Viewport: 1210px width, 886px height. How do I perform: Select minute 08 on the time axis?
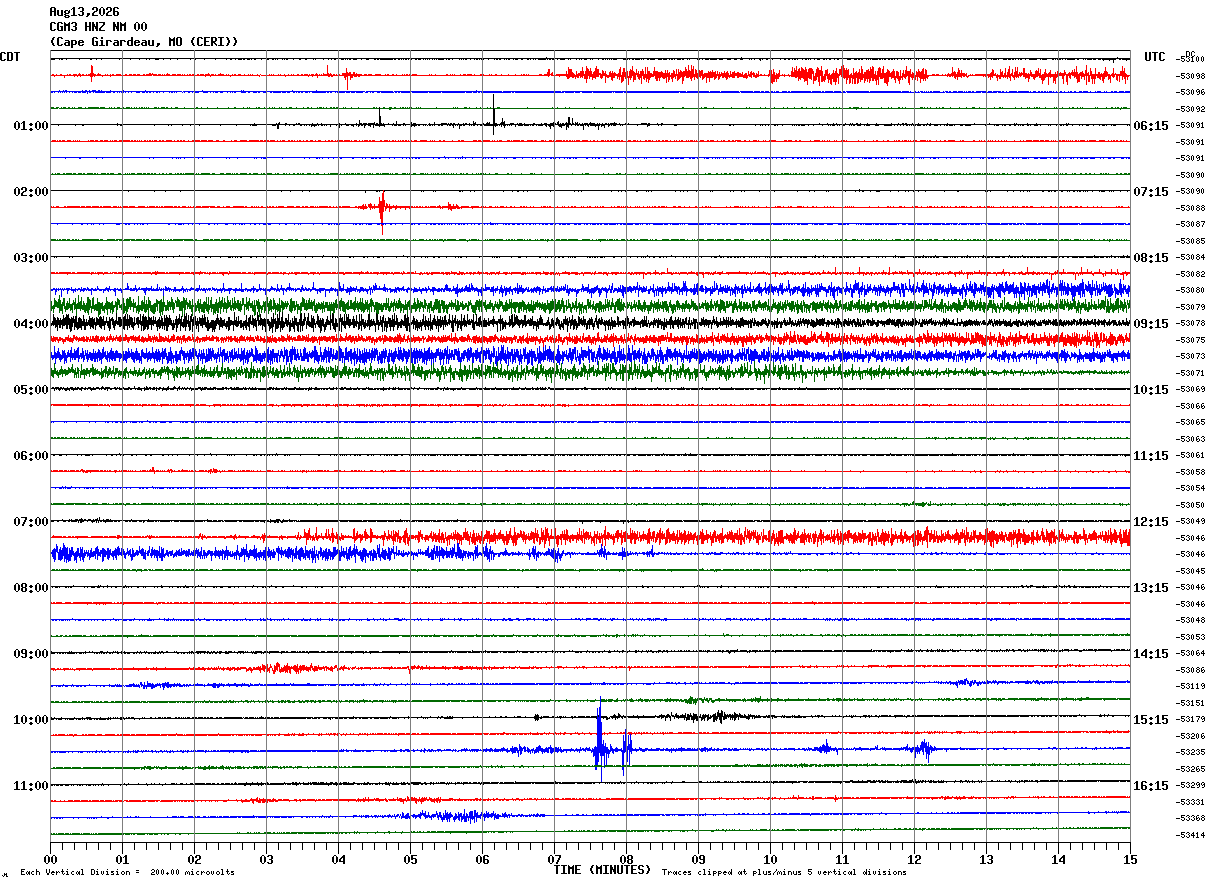[626, 859]
